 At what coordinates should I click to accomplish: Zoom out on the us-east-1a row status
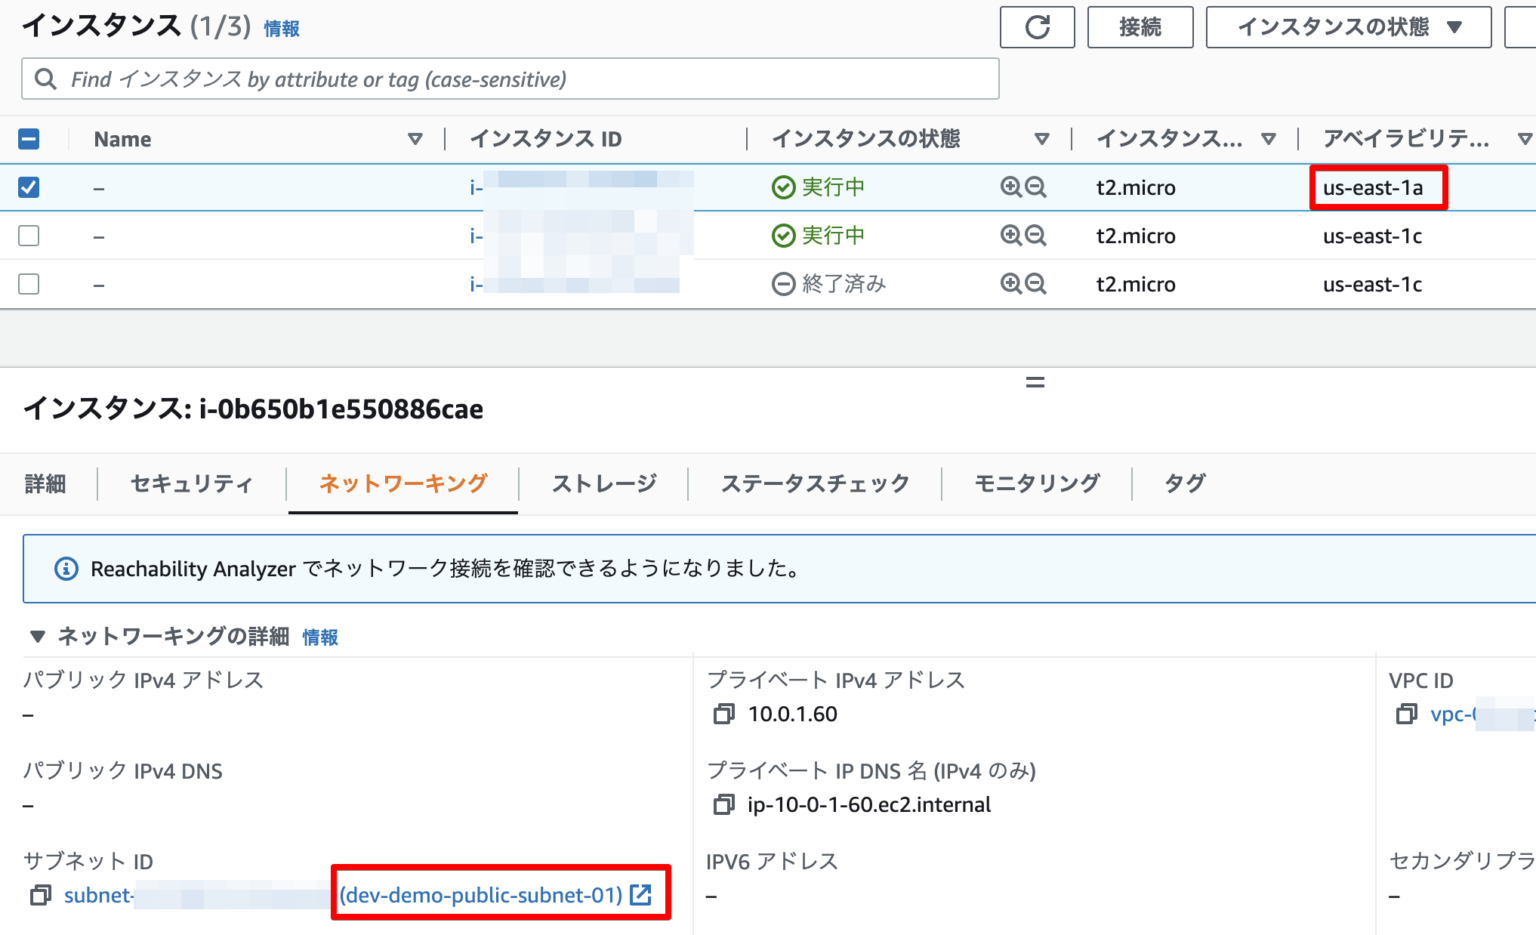pyautogui.click(x=1036, y=187)
